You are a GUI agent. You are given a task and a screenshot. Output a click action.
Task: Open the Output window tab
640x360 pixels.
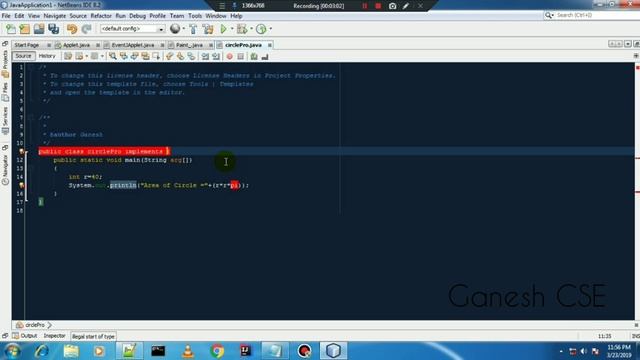click(x=25, y=336)
